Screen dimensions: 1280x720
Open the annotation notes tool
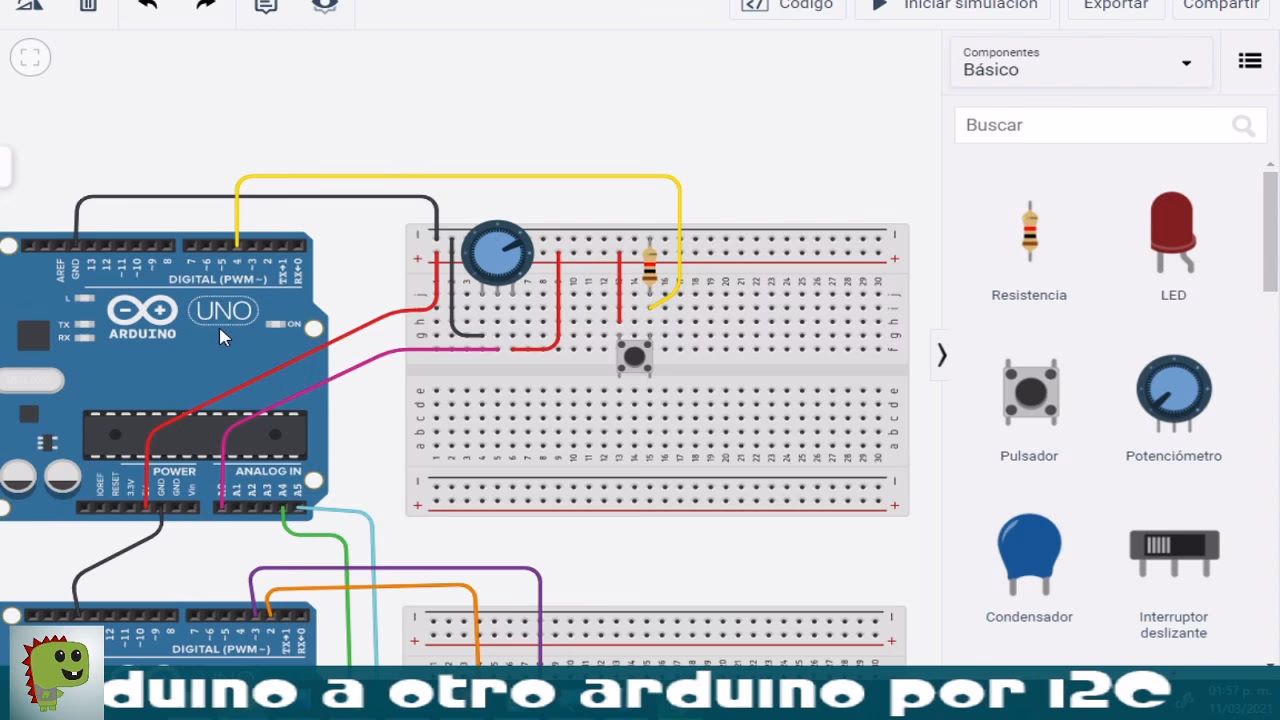pyautogui.click(x=265, y=6)
